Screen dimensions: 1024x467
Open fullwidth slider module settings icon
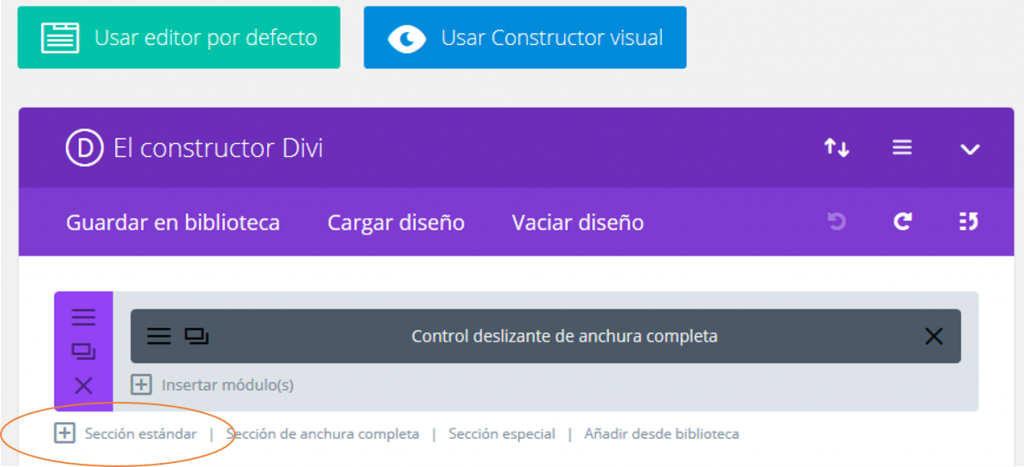(159, 336)
